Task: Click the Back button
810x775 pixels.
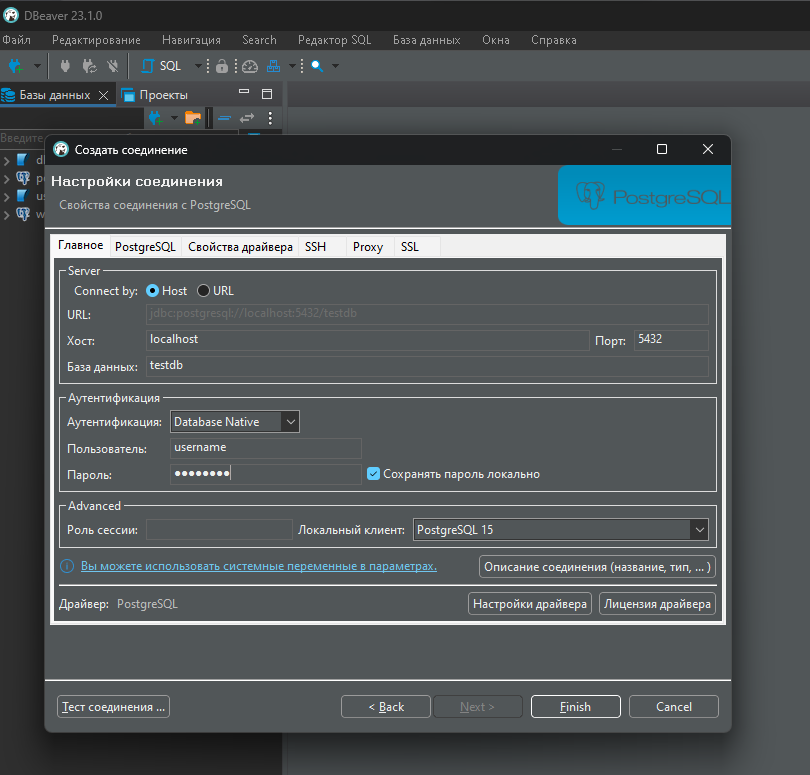Action: click(386, 706)
